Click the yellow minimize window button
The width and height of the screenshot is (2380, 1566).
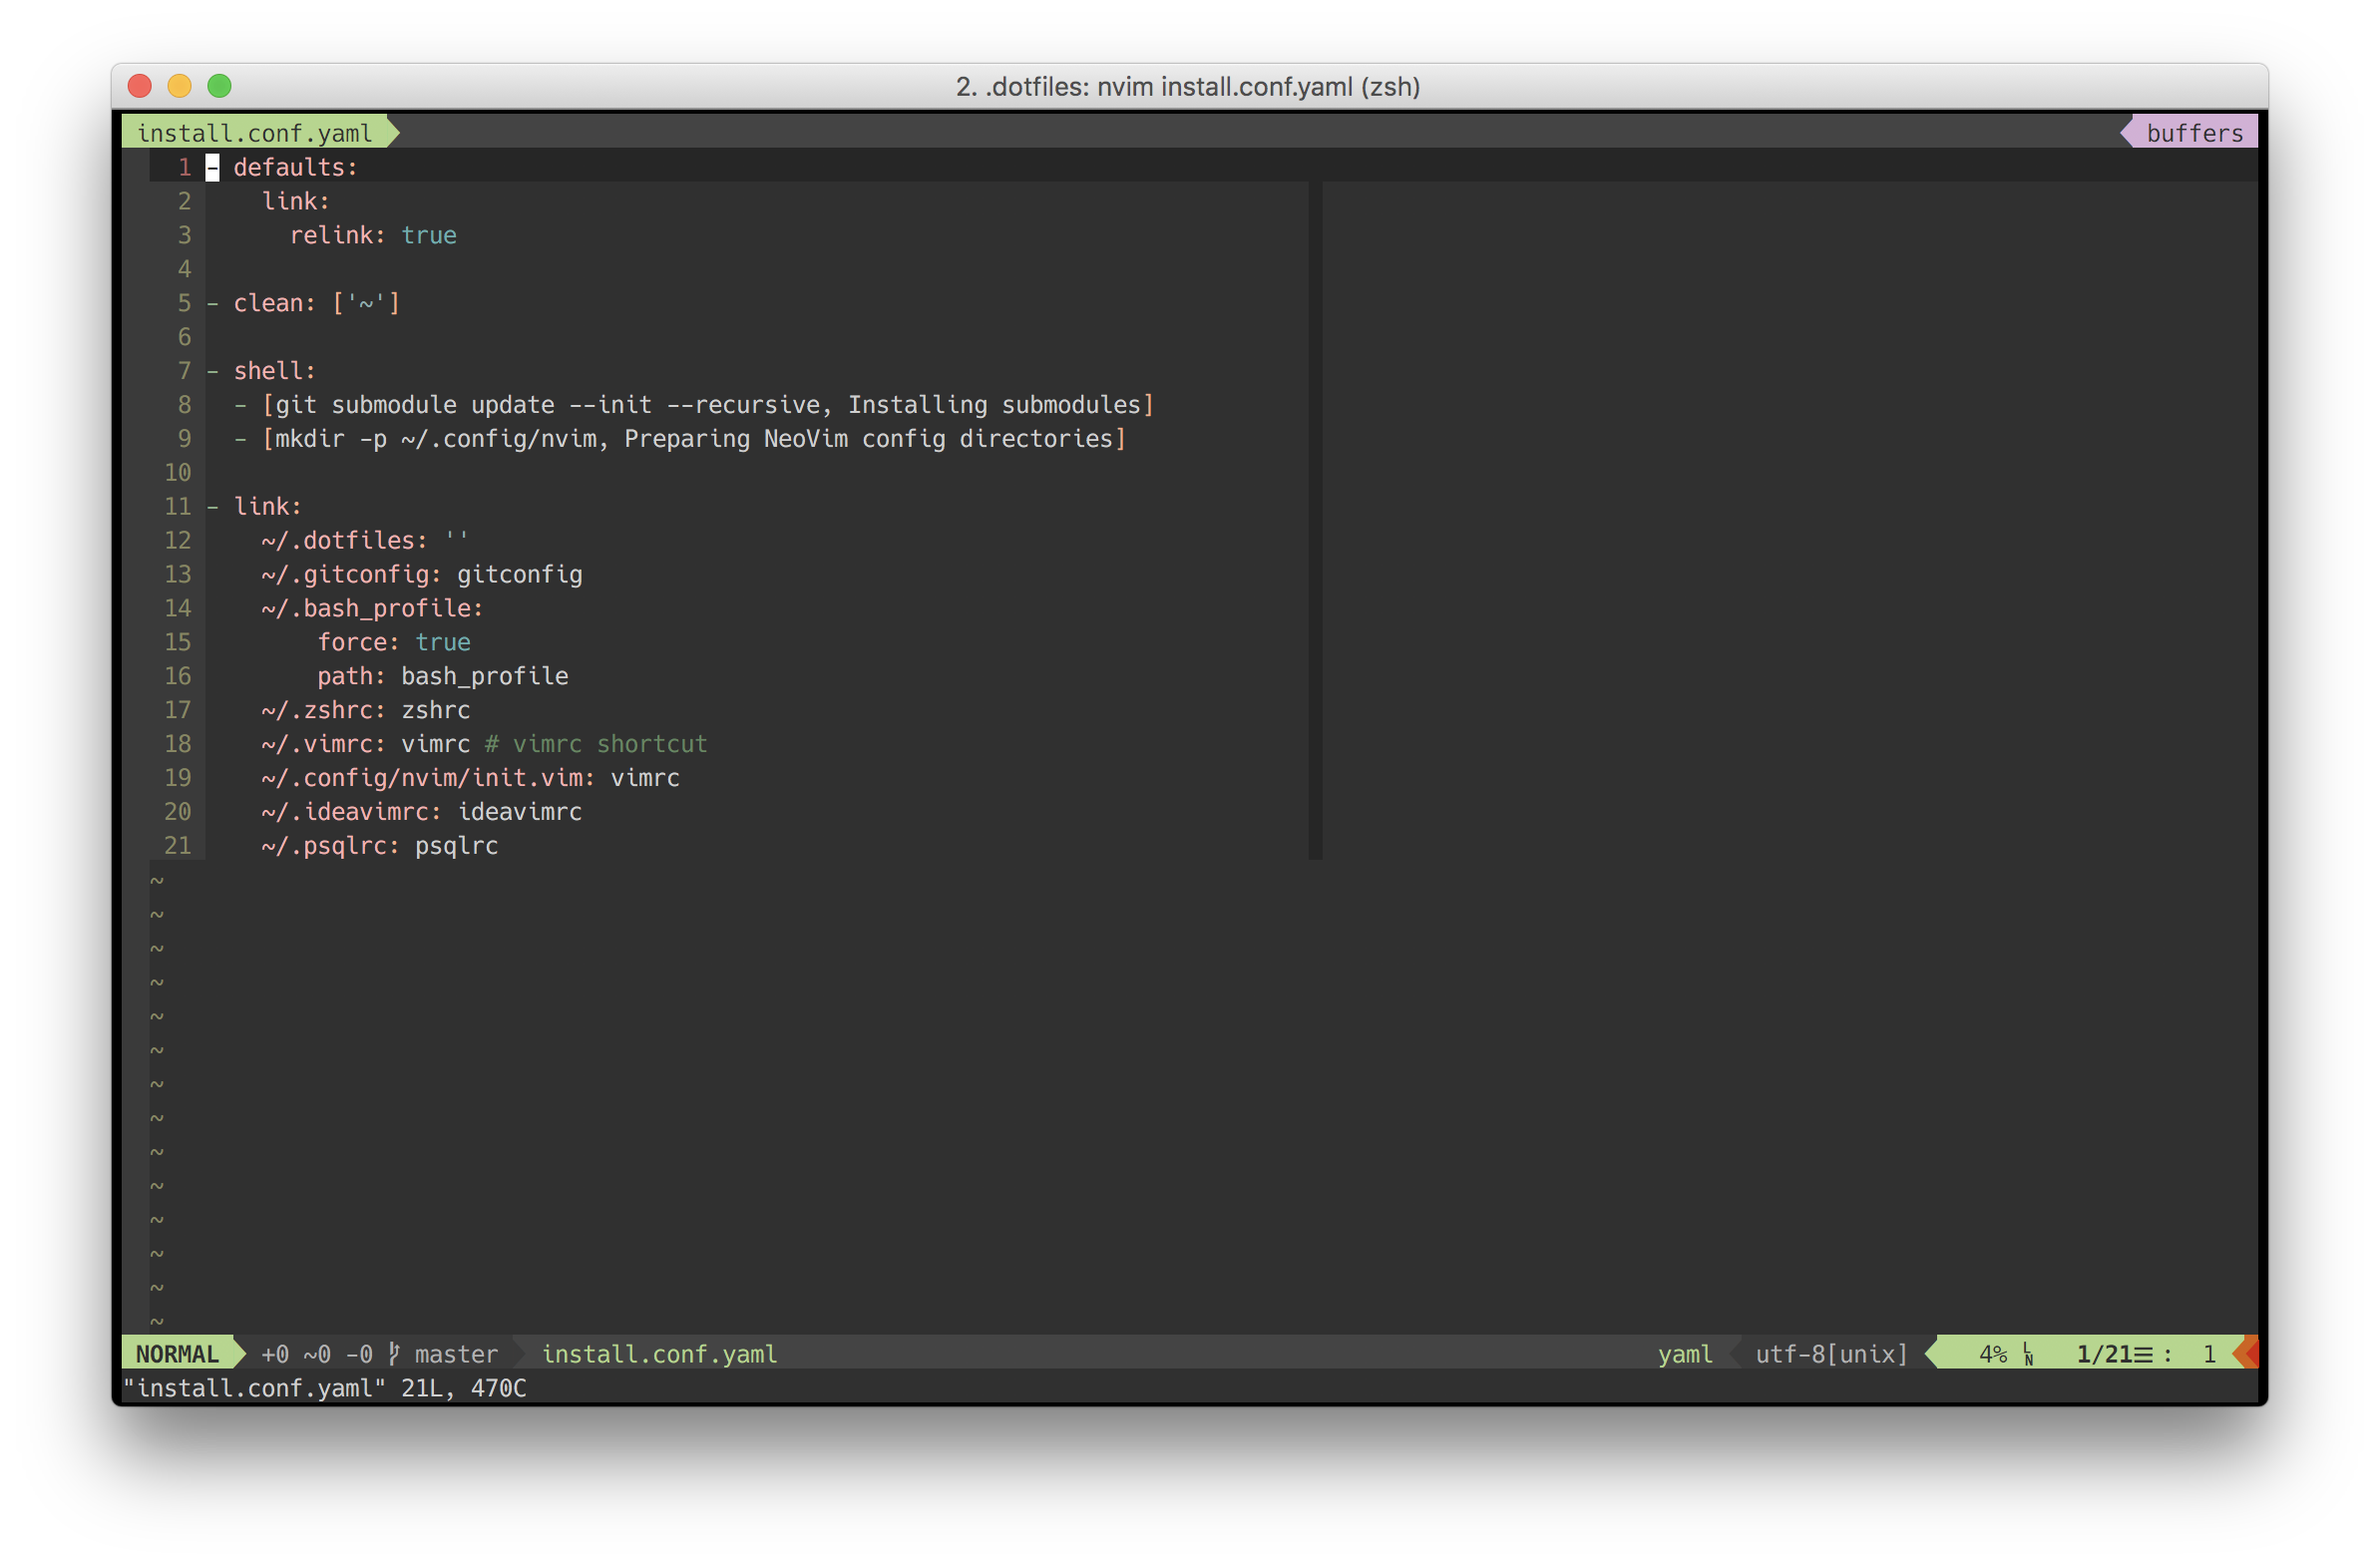pyautogui.click(x=179, y=86)
